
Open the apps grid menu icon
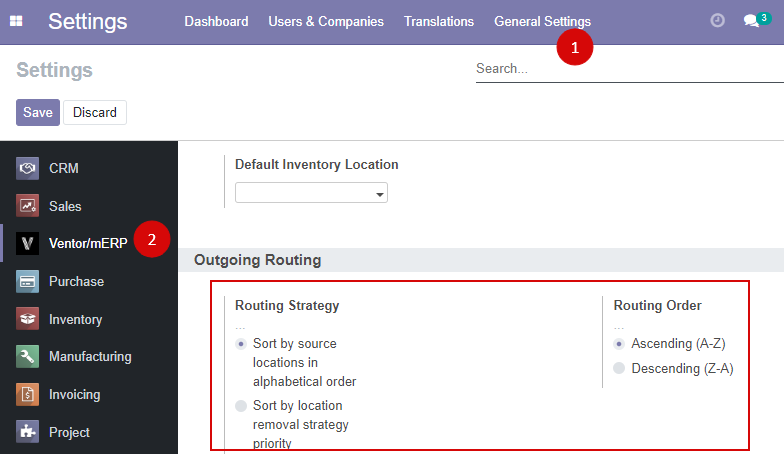[16, 21]
